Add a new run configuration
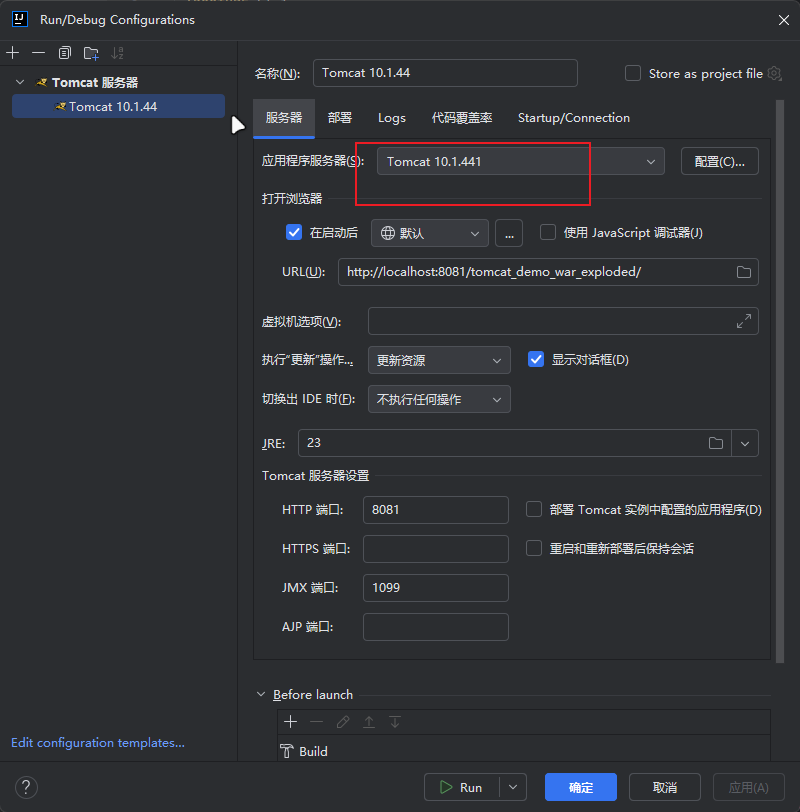Image resolution: width=800 pixels, height=812 pixels. pyautogui.click(x=13, y=53)
